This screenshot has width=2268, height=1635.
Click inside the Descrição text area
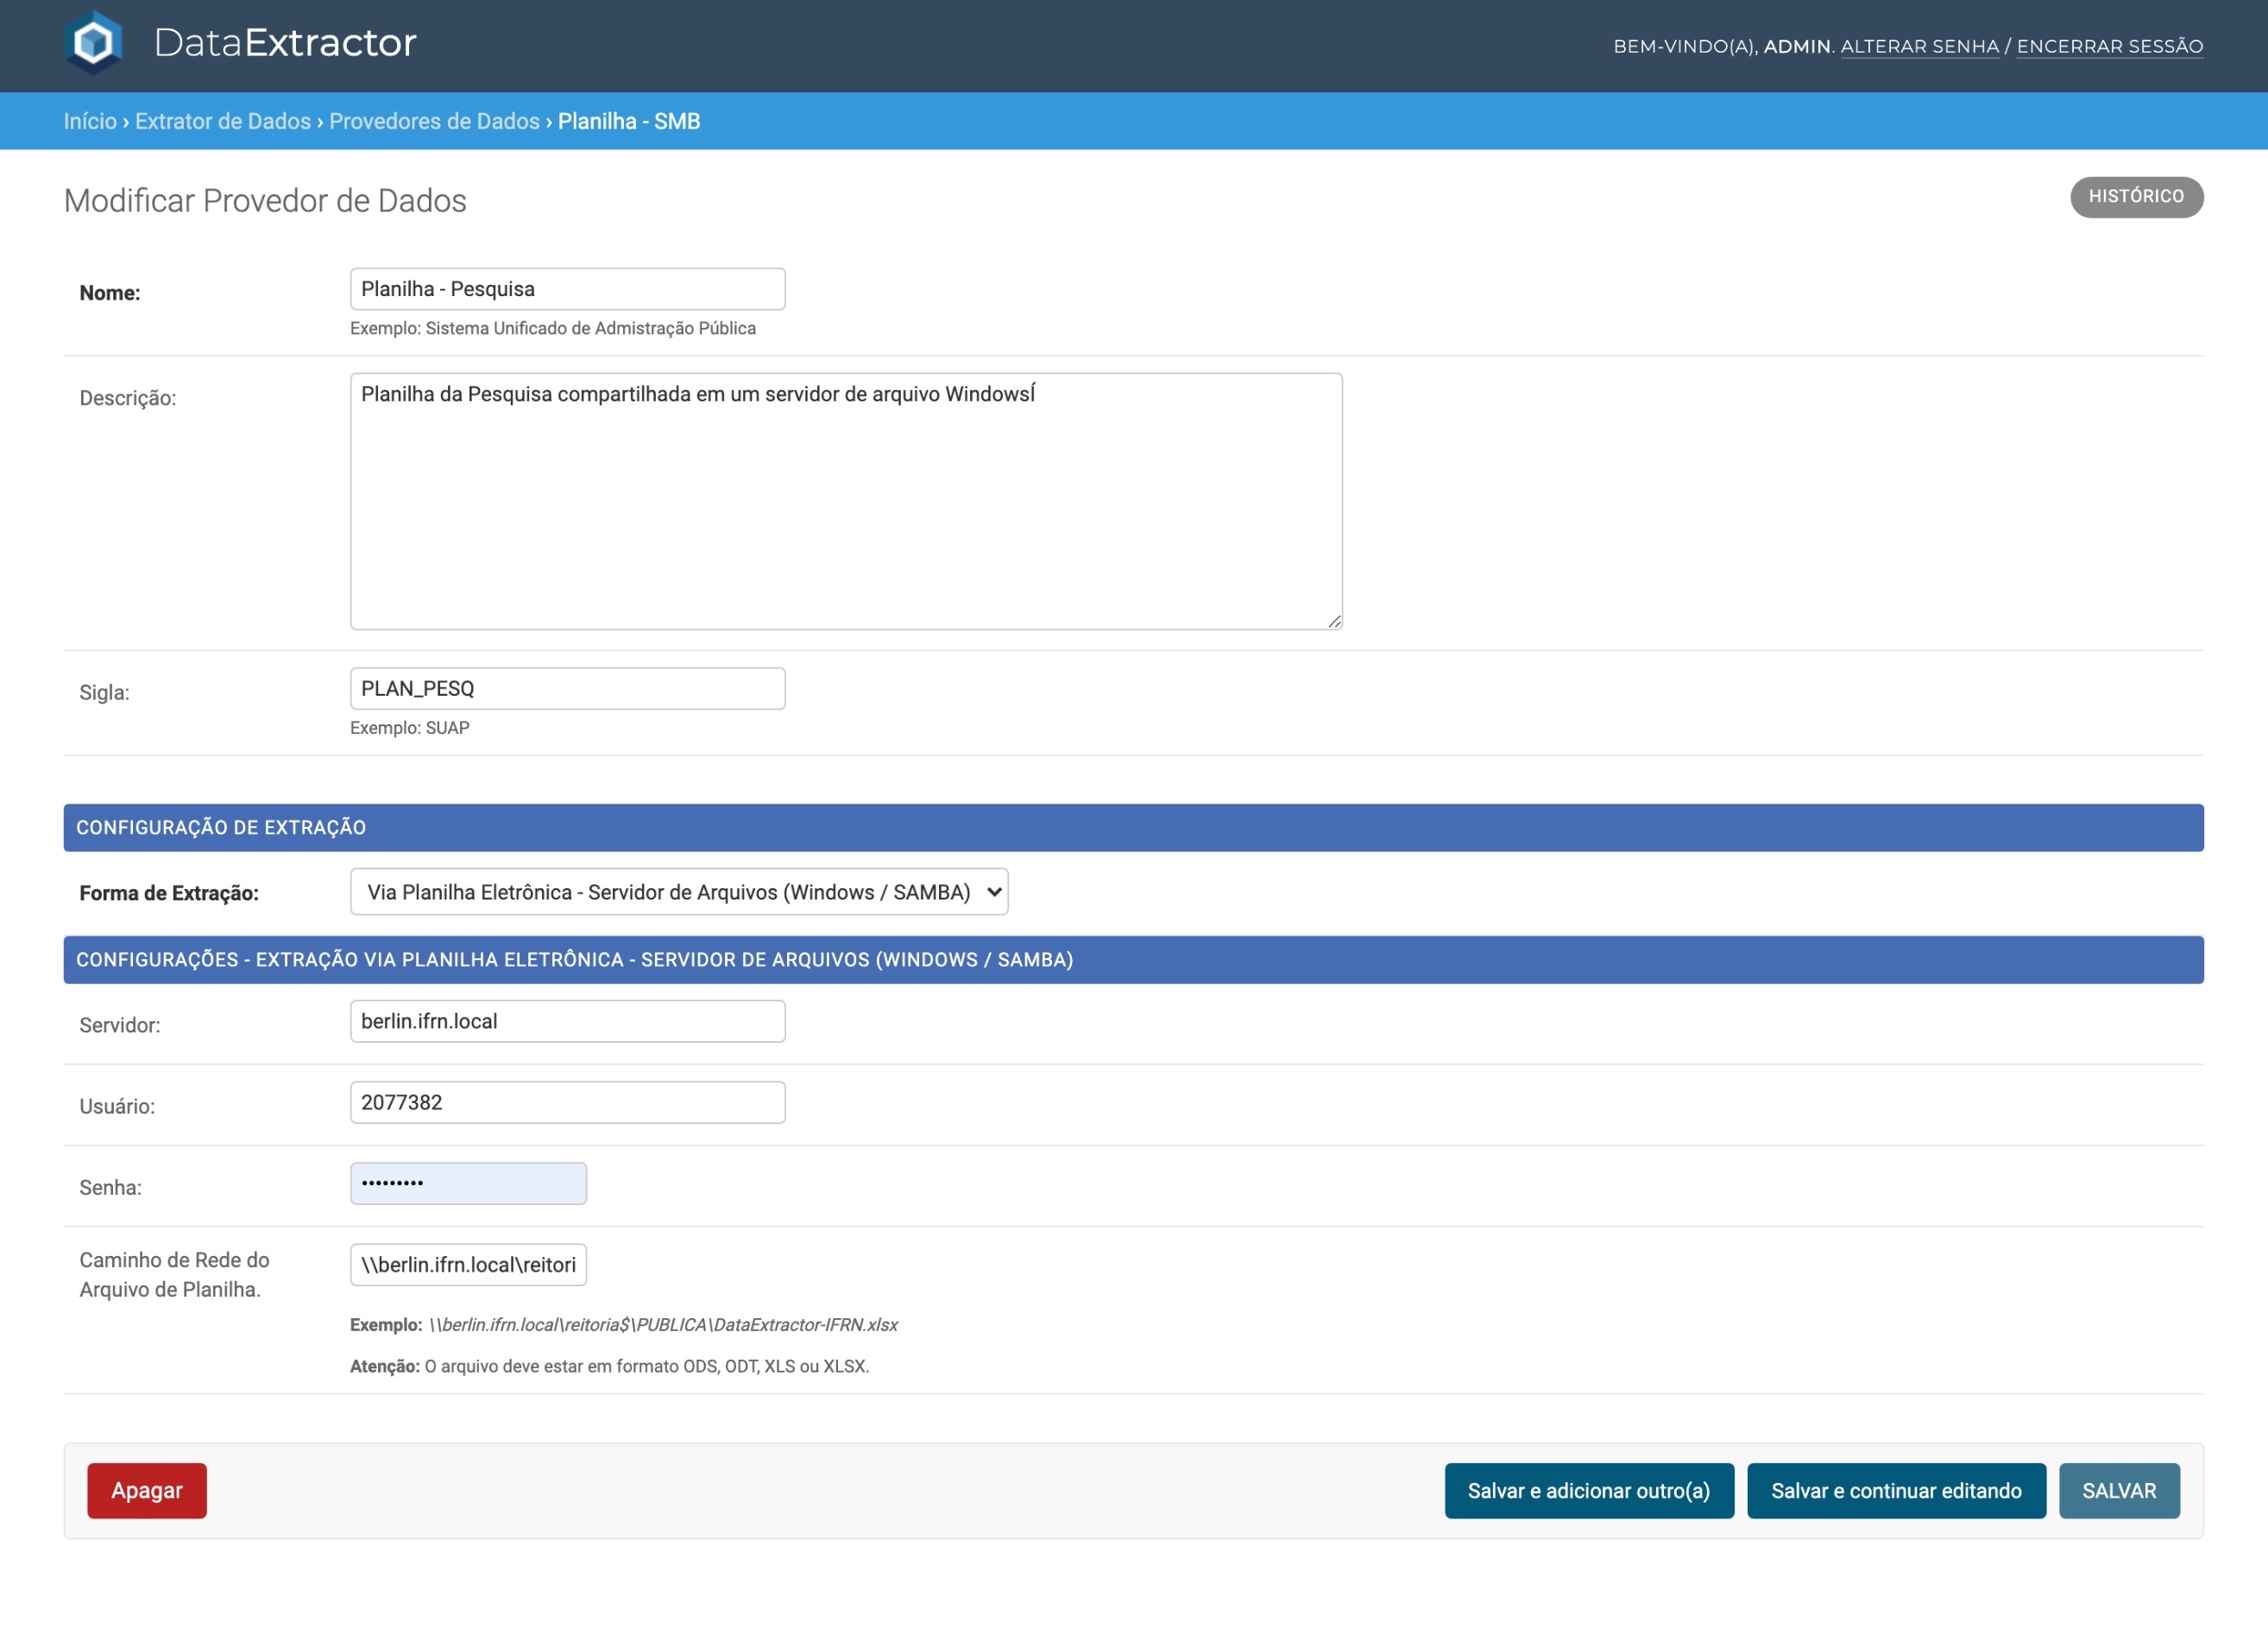(846, 501)
